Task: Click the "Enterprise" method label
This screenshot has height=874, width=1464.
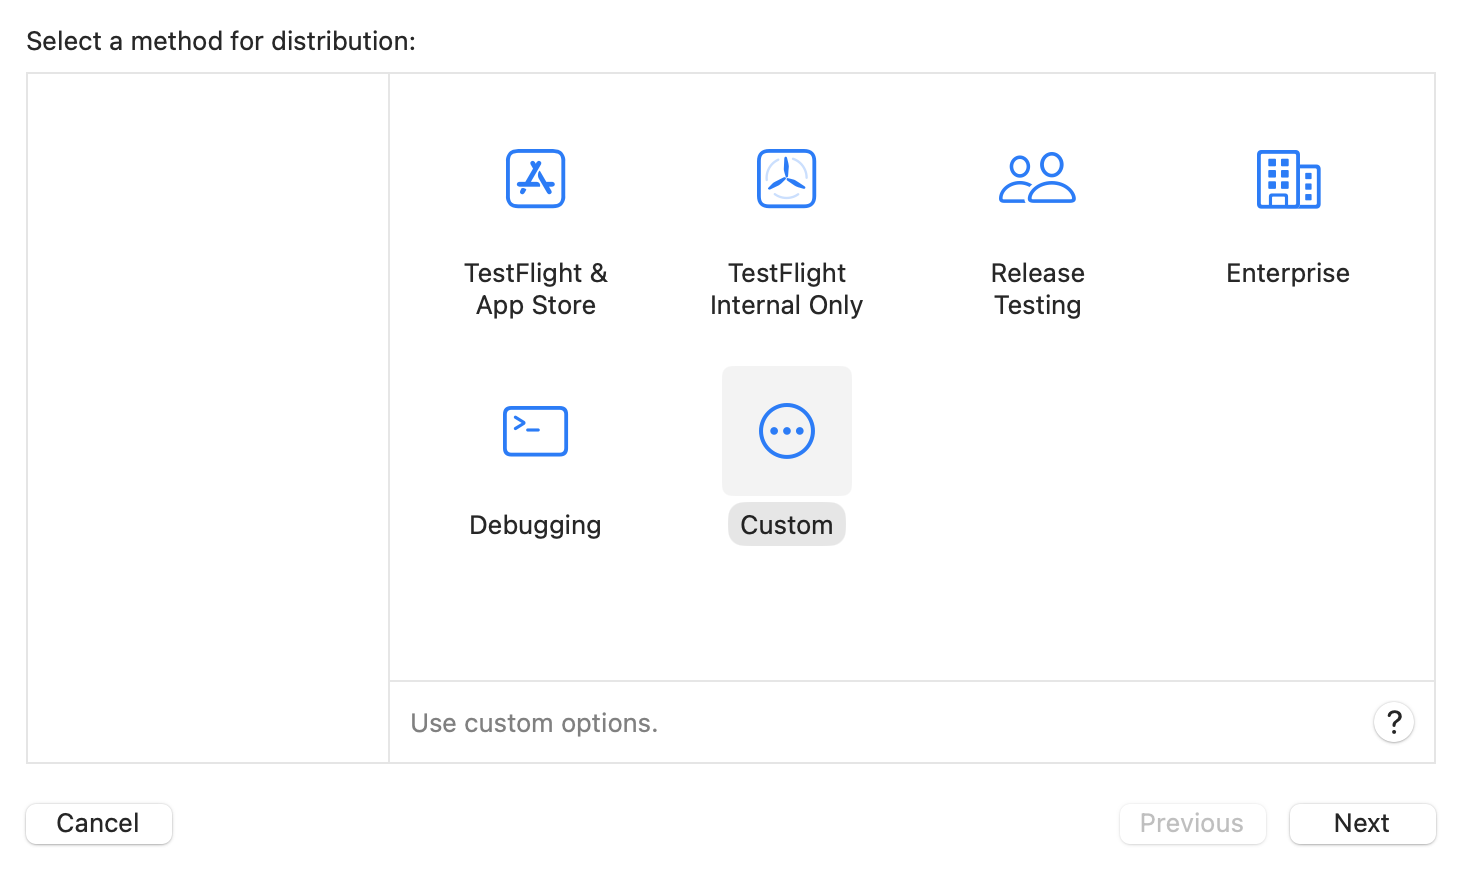Action: (1288, 273)
